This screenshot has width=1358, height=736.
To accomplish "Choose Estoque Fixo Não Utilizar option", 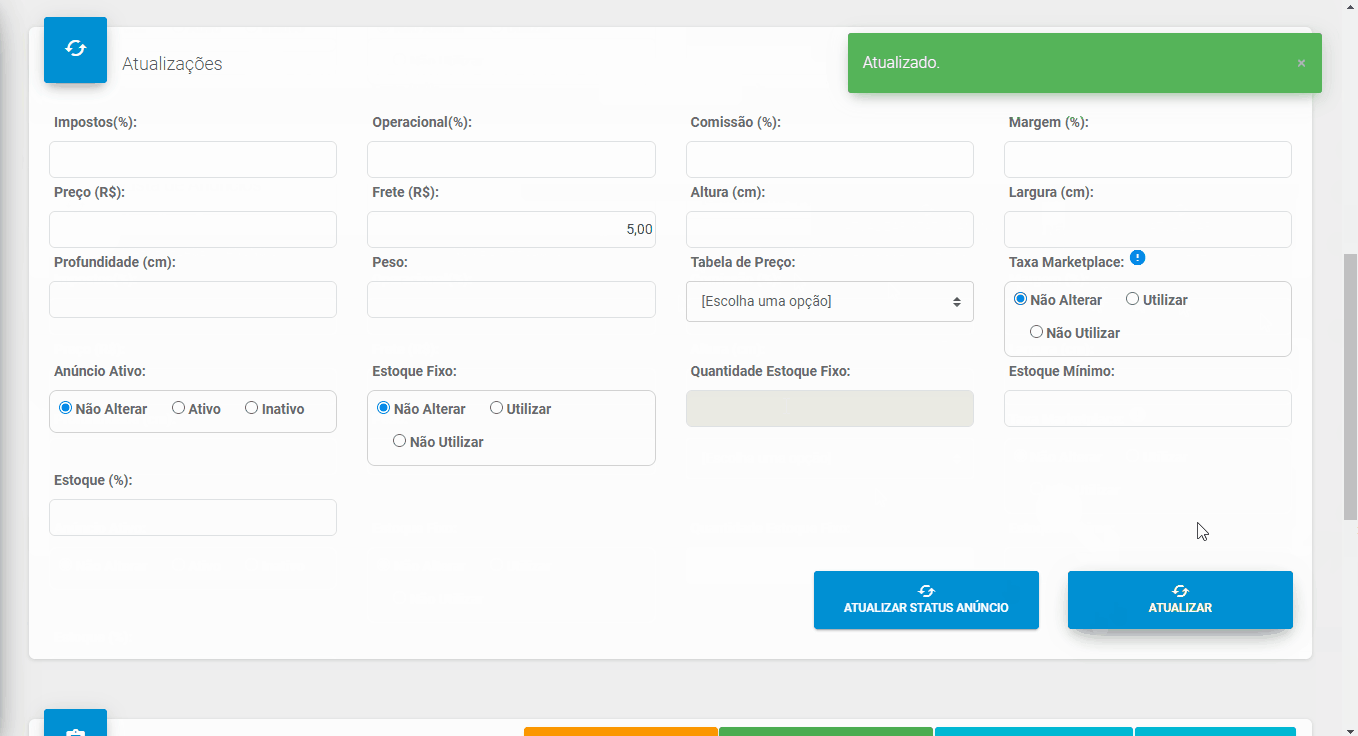I will pyautogui.click(x=399, y=441).
